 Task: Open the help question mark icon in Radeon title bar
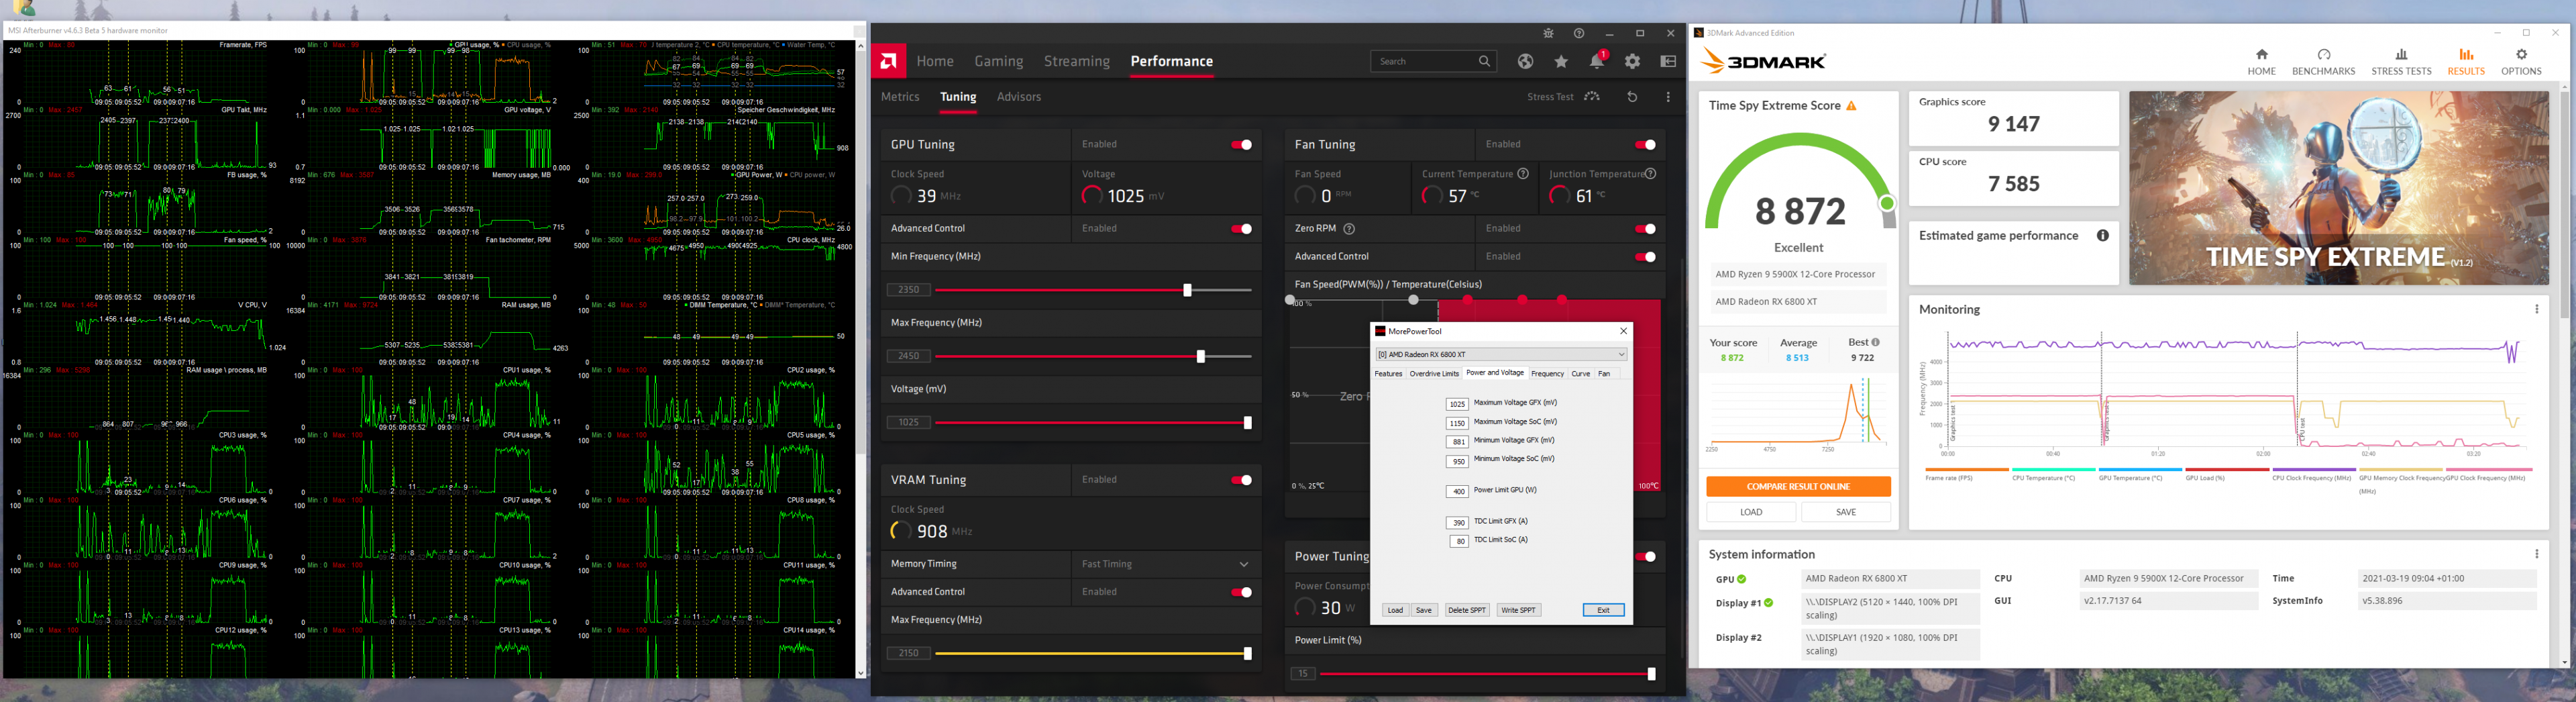pyautogui.click(x=1579, y=33)
